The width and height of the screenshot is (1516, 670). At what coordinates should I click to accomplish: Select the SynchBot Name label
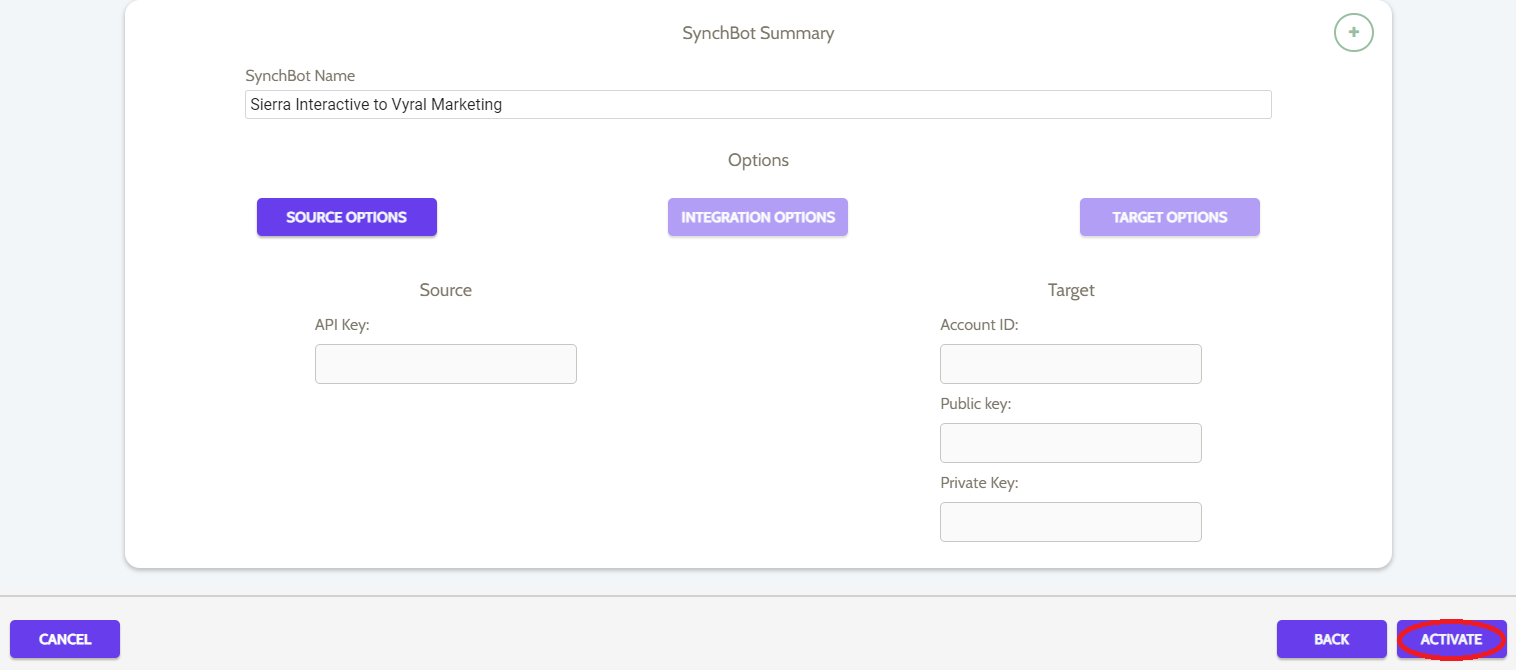click(x=300, y=76)
